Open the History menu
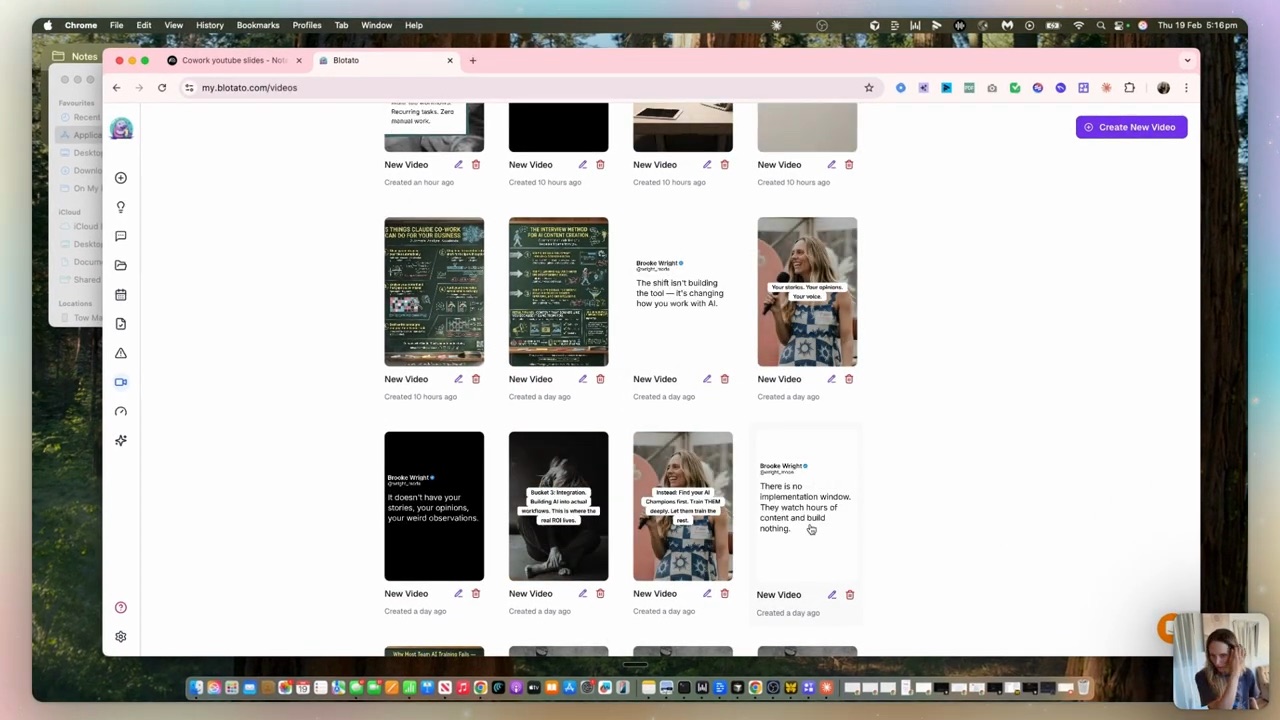 pos(210,25)
